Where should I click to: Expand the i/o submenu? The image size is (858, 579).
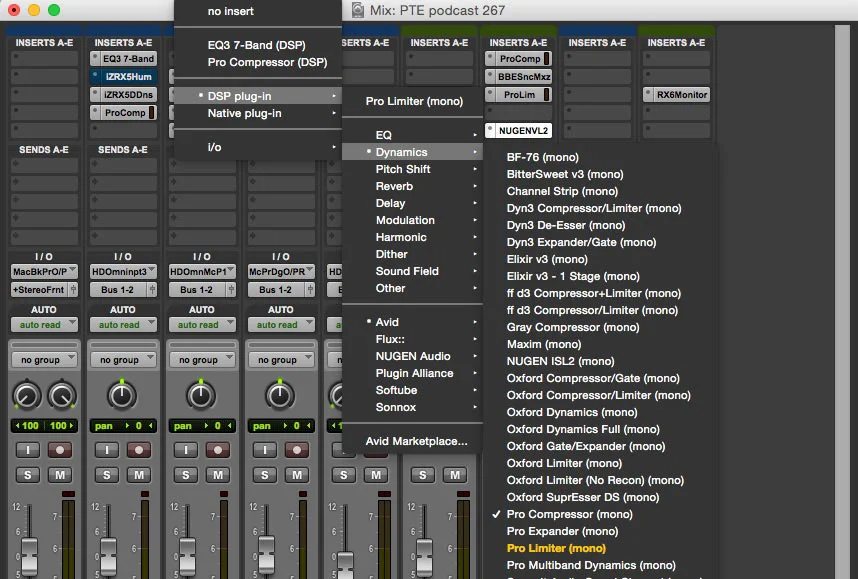coord(258,147)
